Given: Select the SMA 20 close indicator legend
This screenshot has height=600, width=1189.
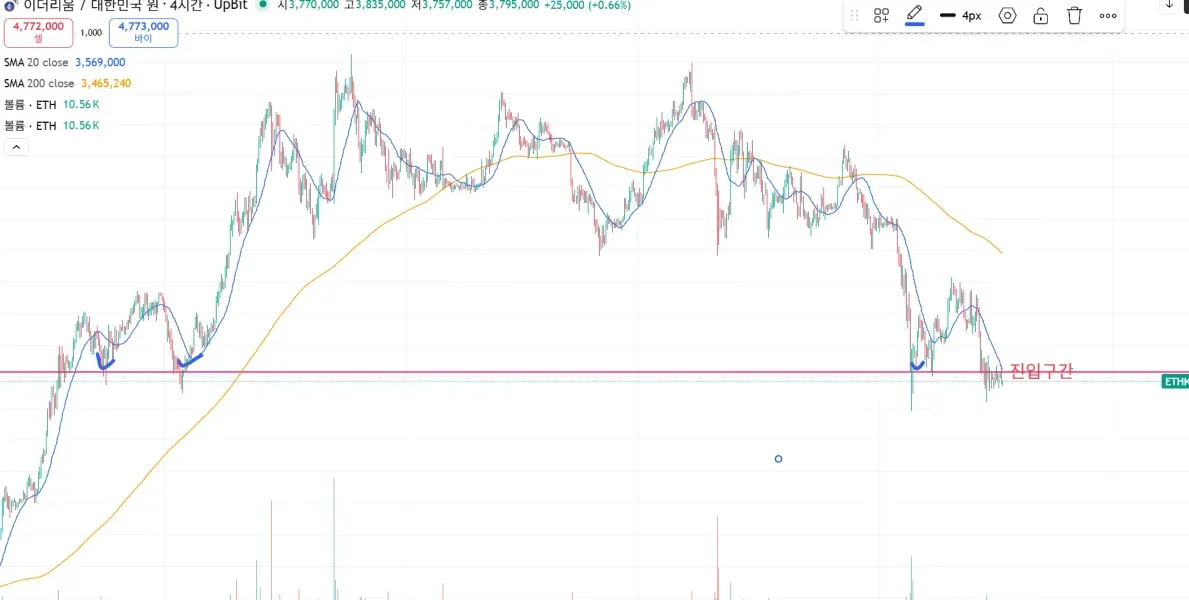Looking at the screenshot, I should 36,62.
